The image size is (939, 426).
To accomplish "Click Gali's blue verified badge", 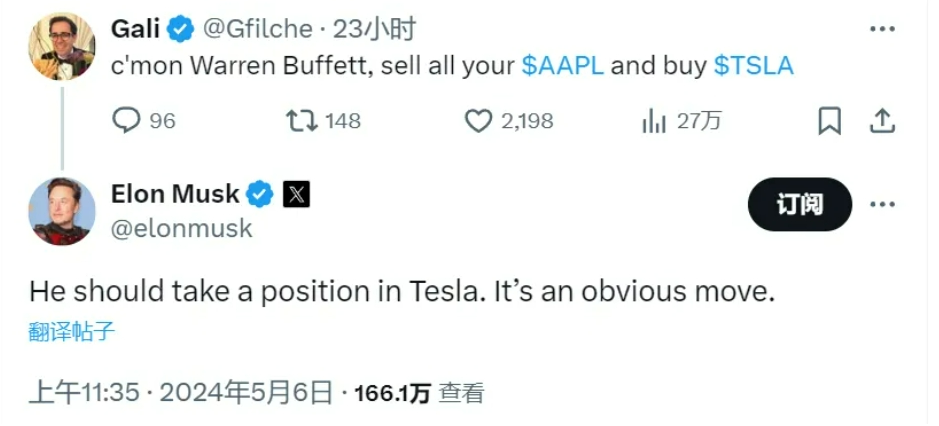I will pos(180,30).
